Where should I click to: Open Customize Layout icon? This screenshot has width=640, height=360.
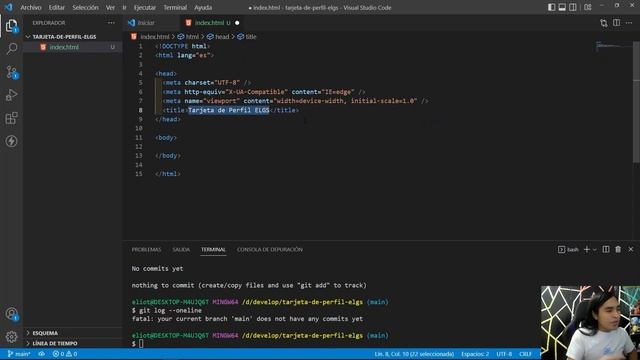coord(588,7)
